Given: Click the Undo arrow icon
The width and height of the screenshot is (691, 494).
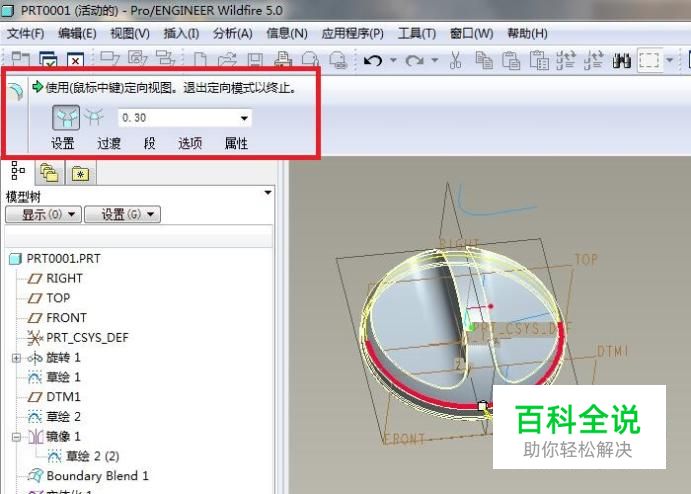Looking at the screenshot, I should click(x=373, y=60).
